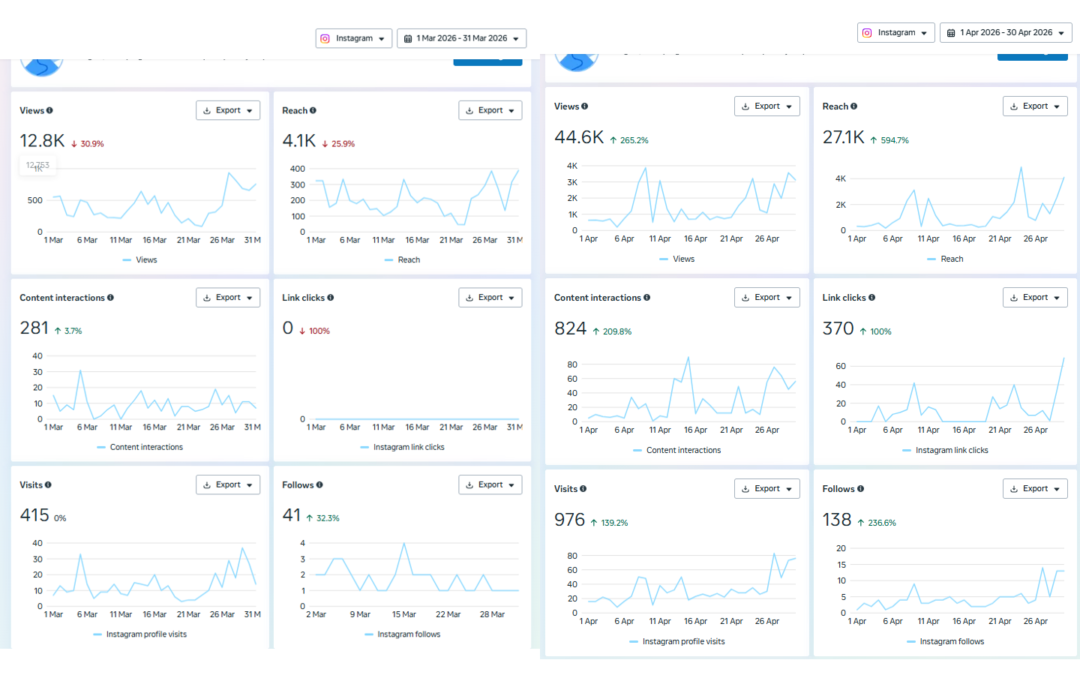Click Reach info icon in March report
The width and height of the screenshot is (1080, 675).
(x=313, y=110)
